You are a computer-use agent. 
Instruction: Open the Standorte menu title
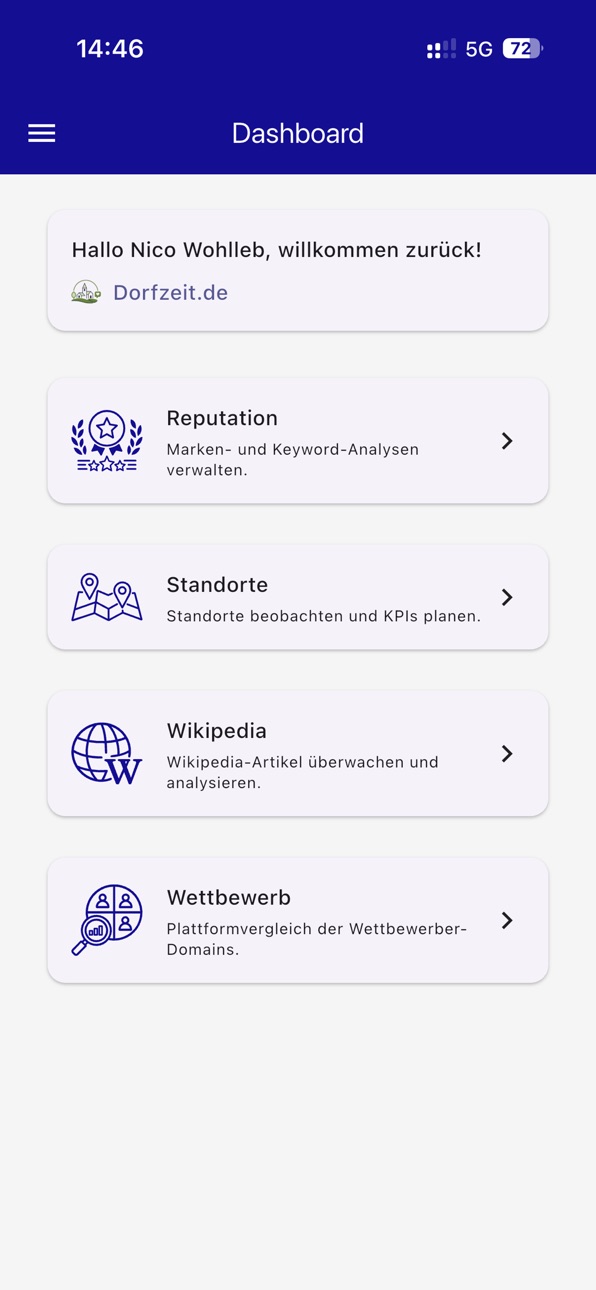217,584
